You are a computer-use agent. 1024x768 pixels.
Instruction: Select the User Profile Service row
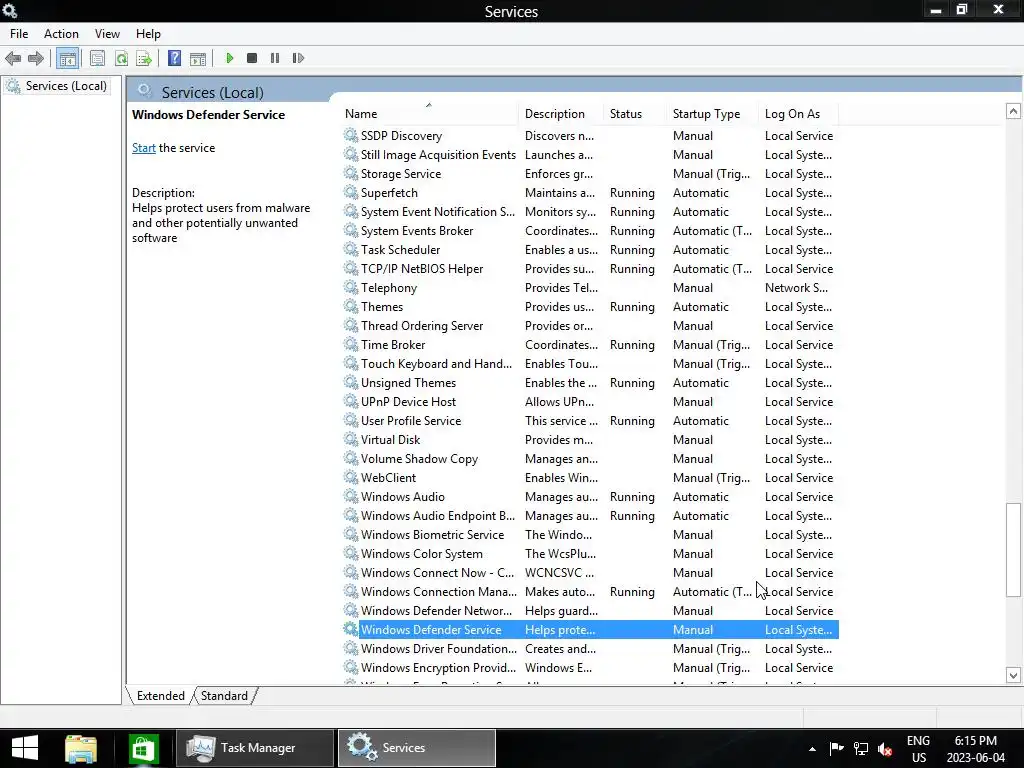(590, 421)
